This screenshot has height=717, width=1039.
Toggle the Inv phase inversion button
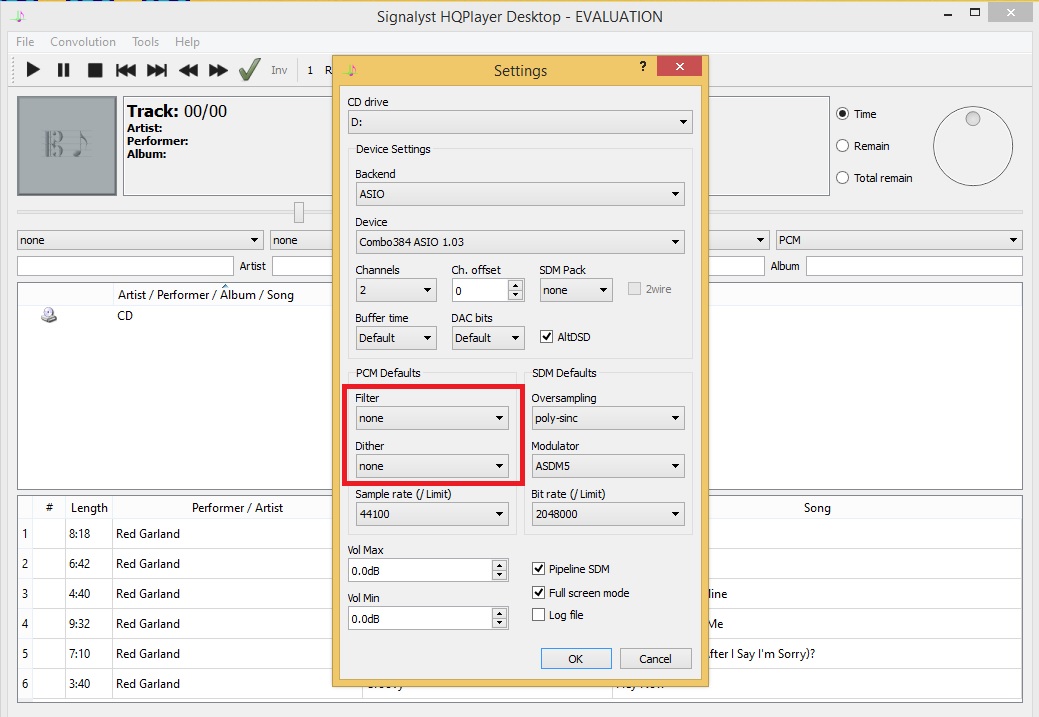[279, 70]
